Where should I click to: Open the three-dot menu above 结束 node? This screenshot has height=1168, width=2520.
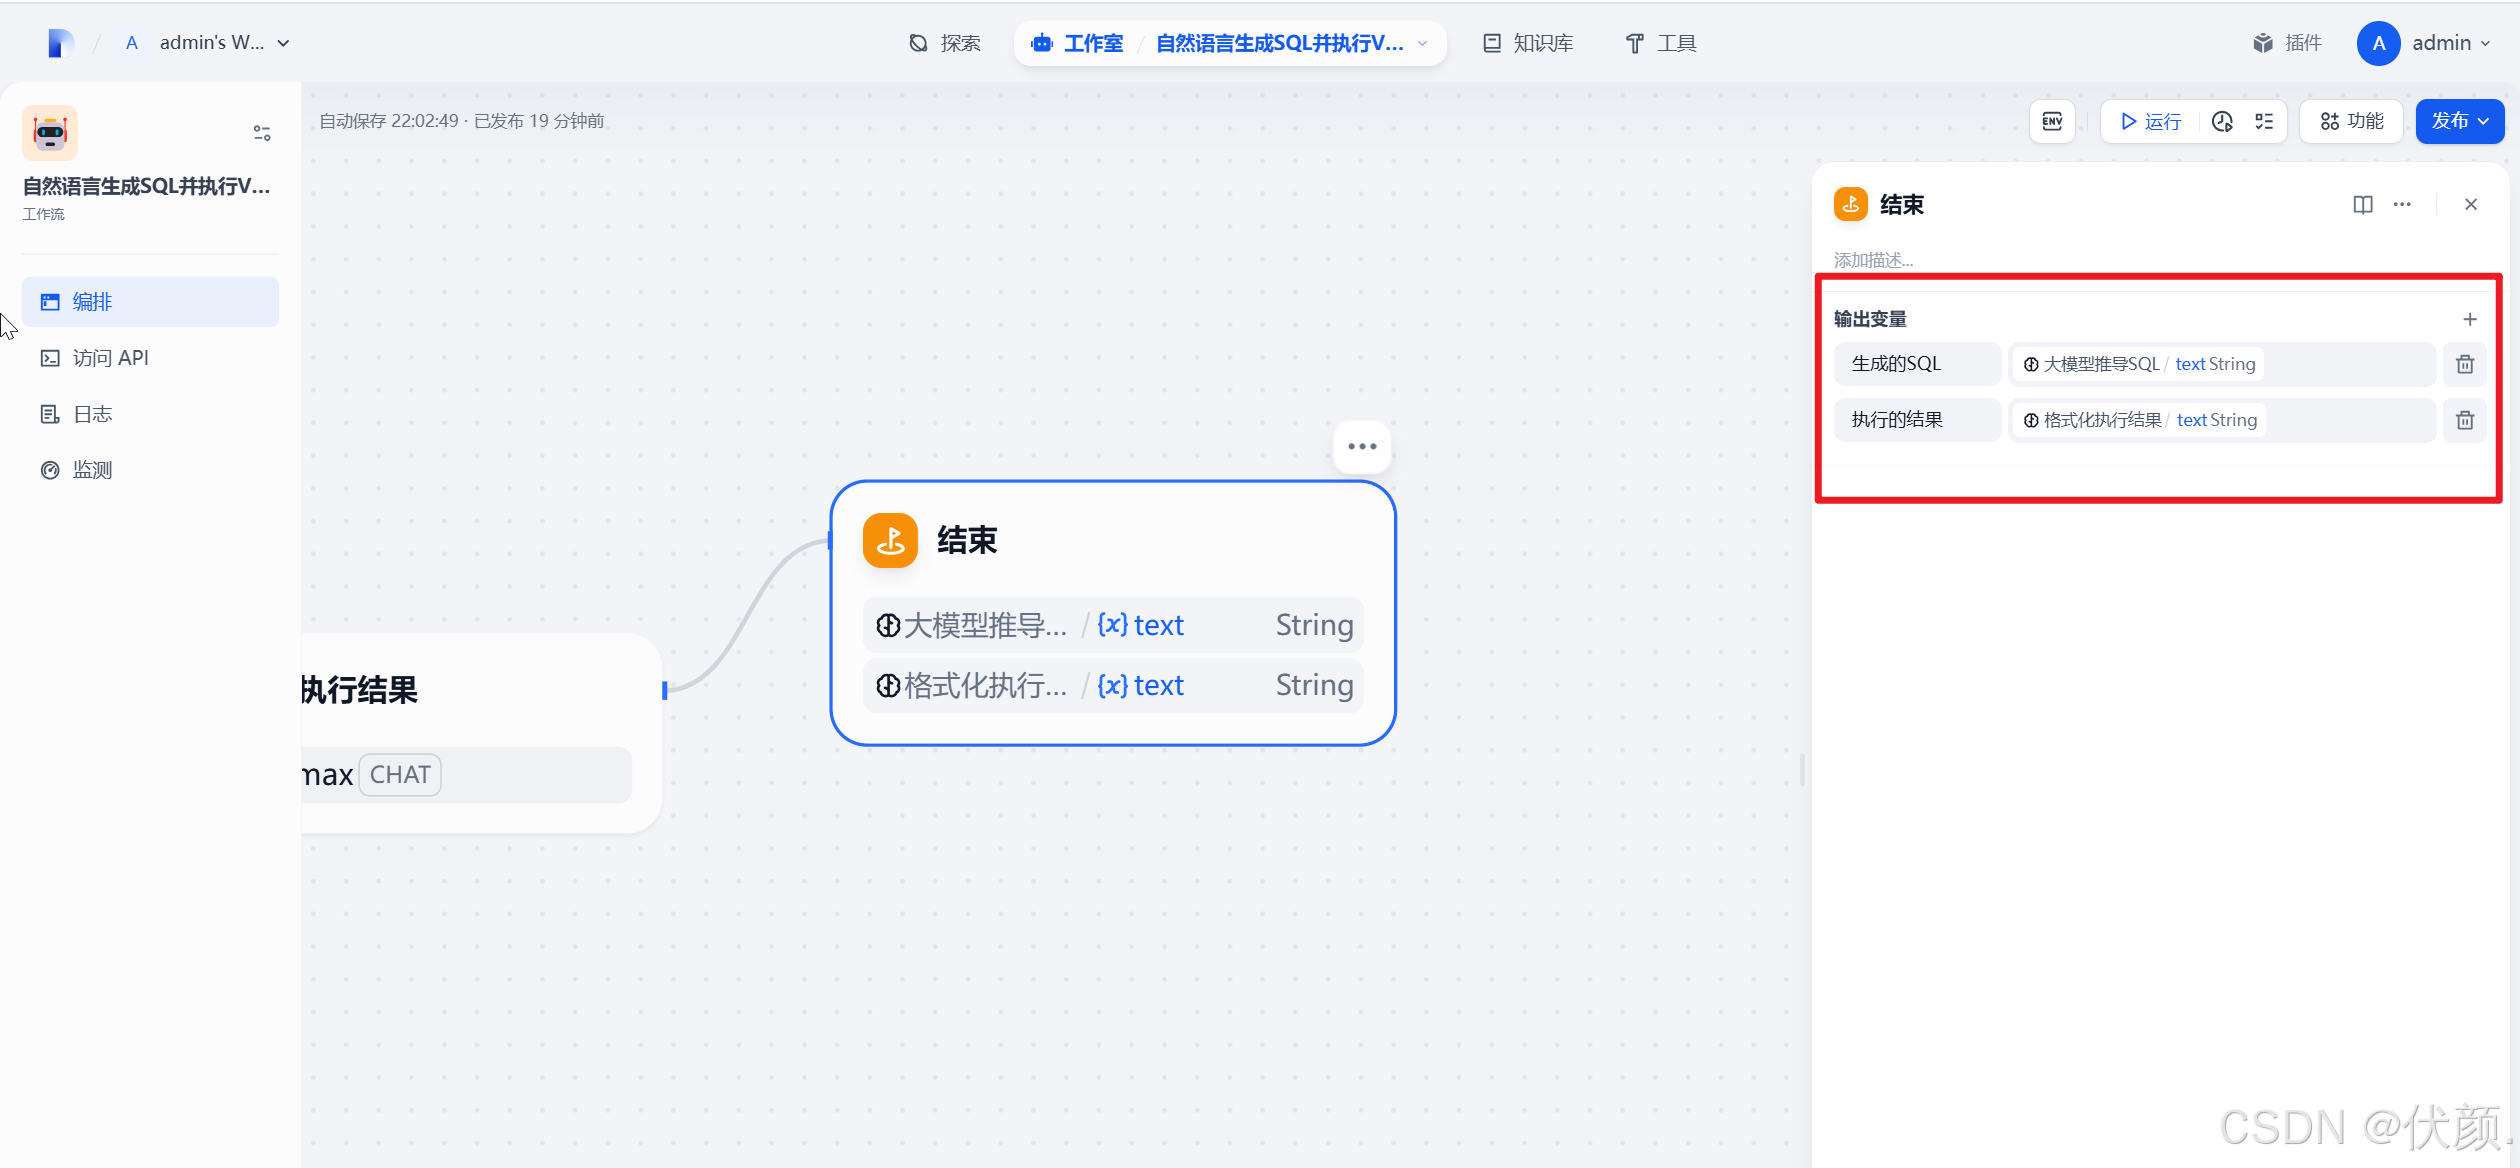[1362, 446]
